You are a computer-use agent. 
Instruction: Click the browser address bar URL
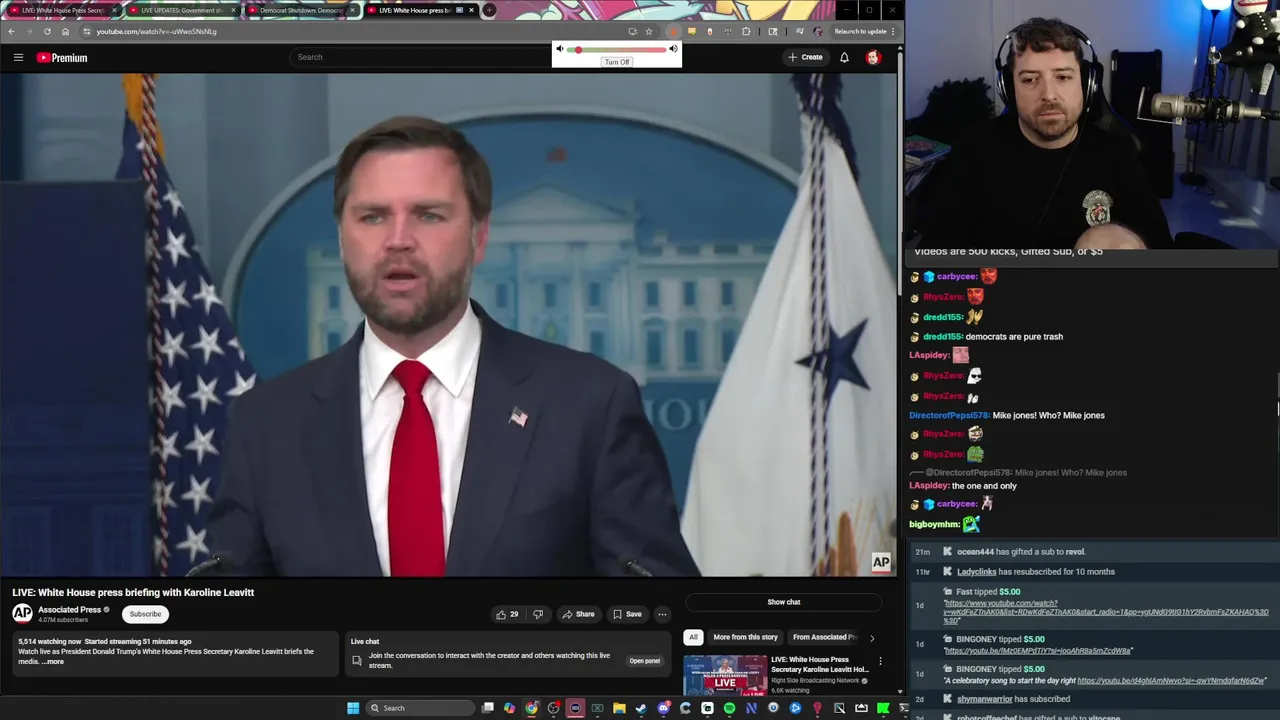click(x=156, y=31)
